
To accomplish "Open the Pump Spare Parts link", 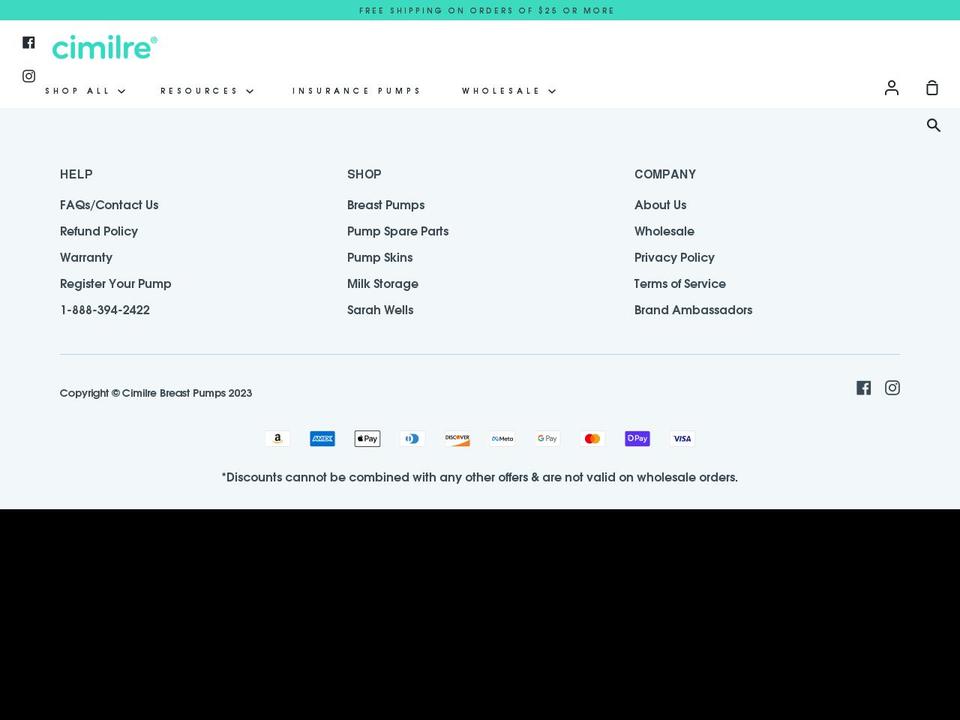I will point(398,231).
